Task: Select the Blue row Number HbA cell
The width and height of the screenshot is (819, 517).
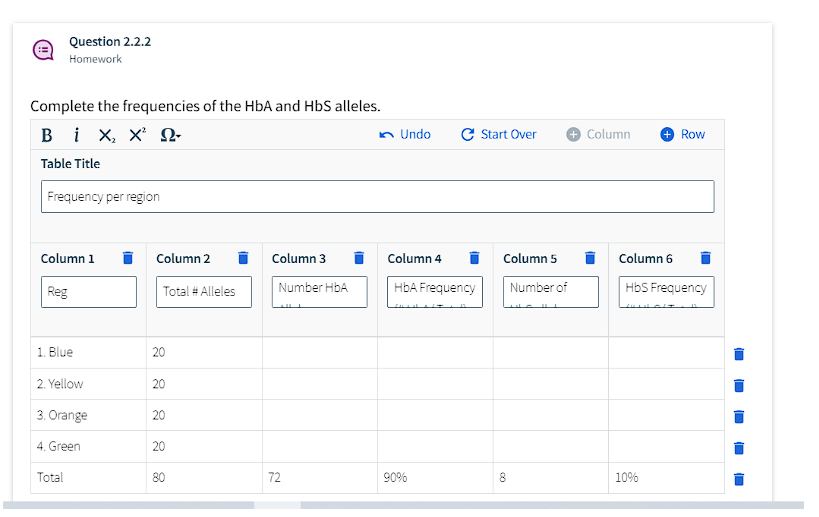Action: coord(319,353)
